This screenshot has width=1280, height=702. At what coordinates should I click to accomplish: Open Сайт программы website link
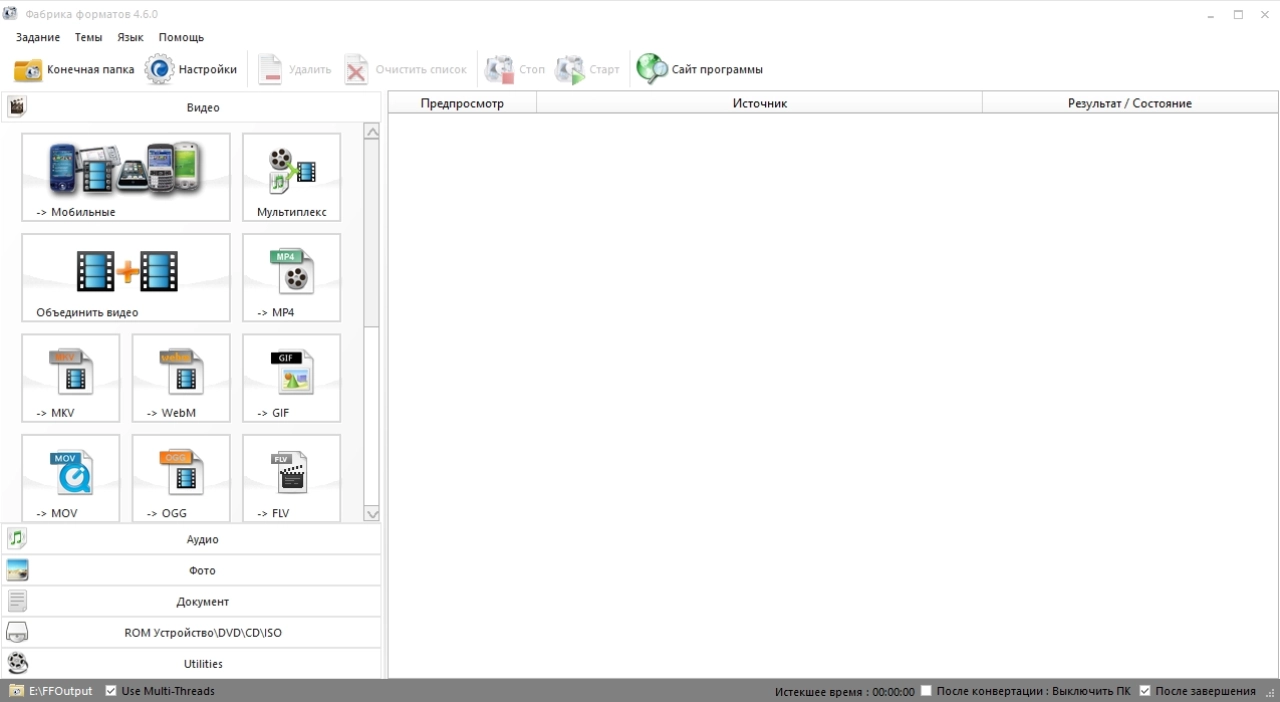tap(700, 70)
